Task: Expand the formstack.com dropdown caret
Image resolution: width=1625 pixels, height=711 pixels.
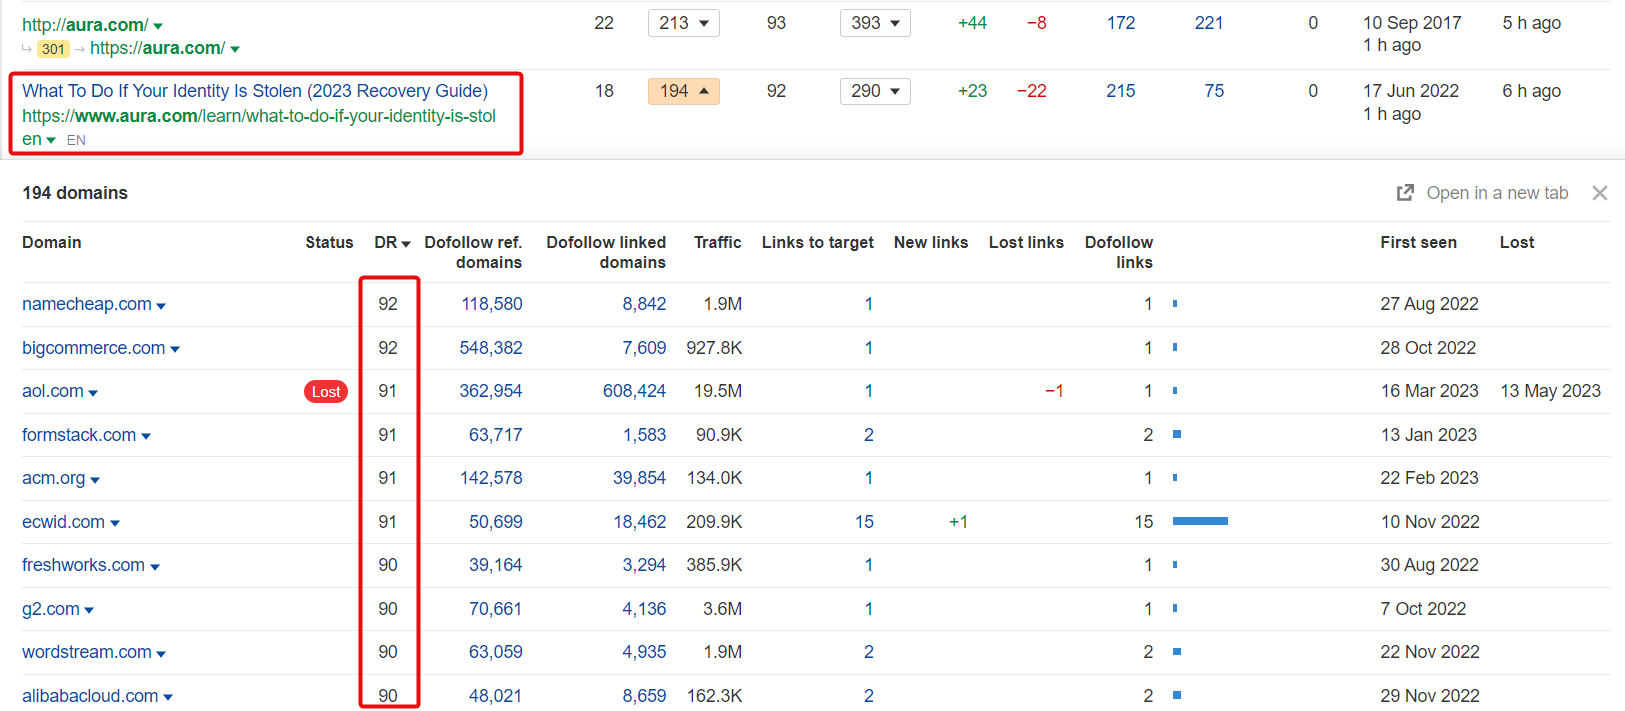Action: click(146, 437)
